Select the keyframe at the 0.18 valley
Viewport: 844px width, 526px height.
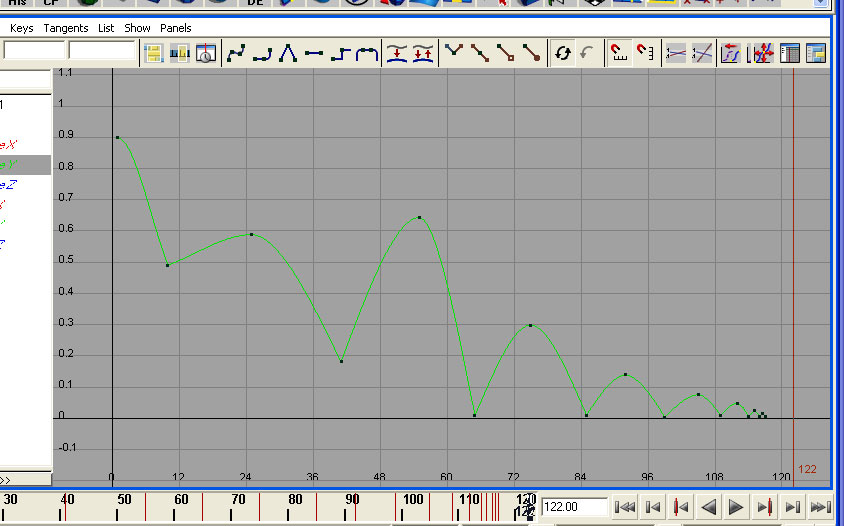[341, 361]
